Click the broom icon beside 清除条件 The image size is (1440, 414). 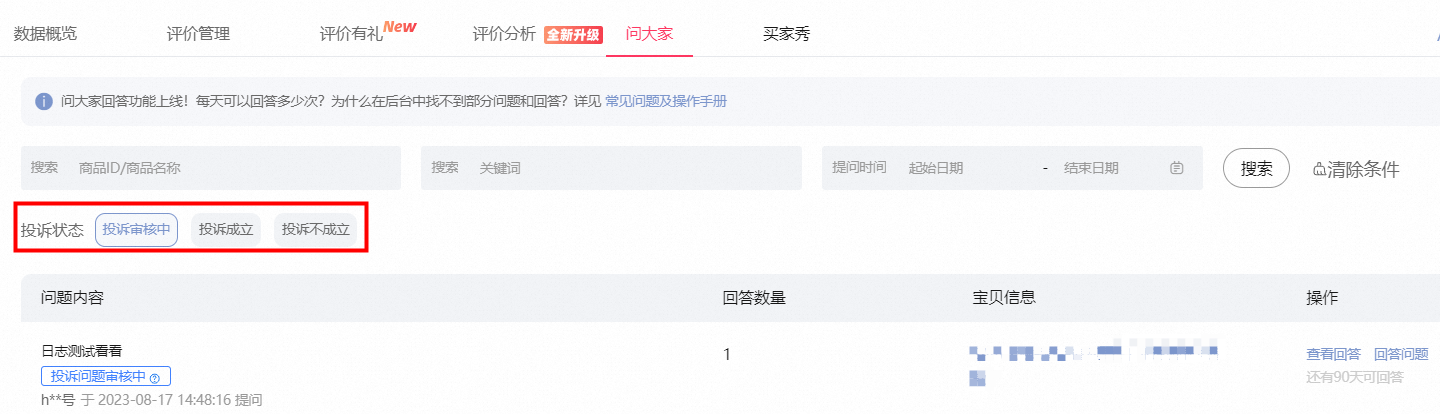click(x=1319, y=169)
